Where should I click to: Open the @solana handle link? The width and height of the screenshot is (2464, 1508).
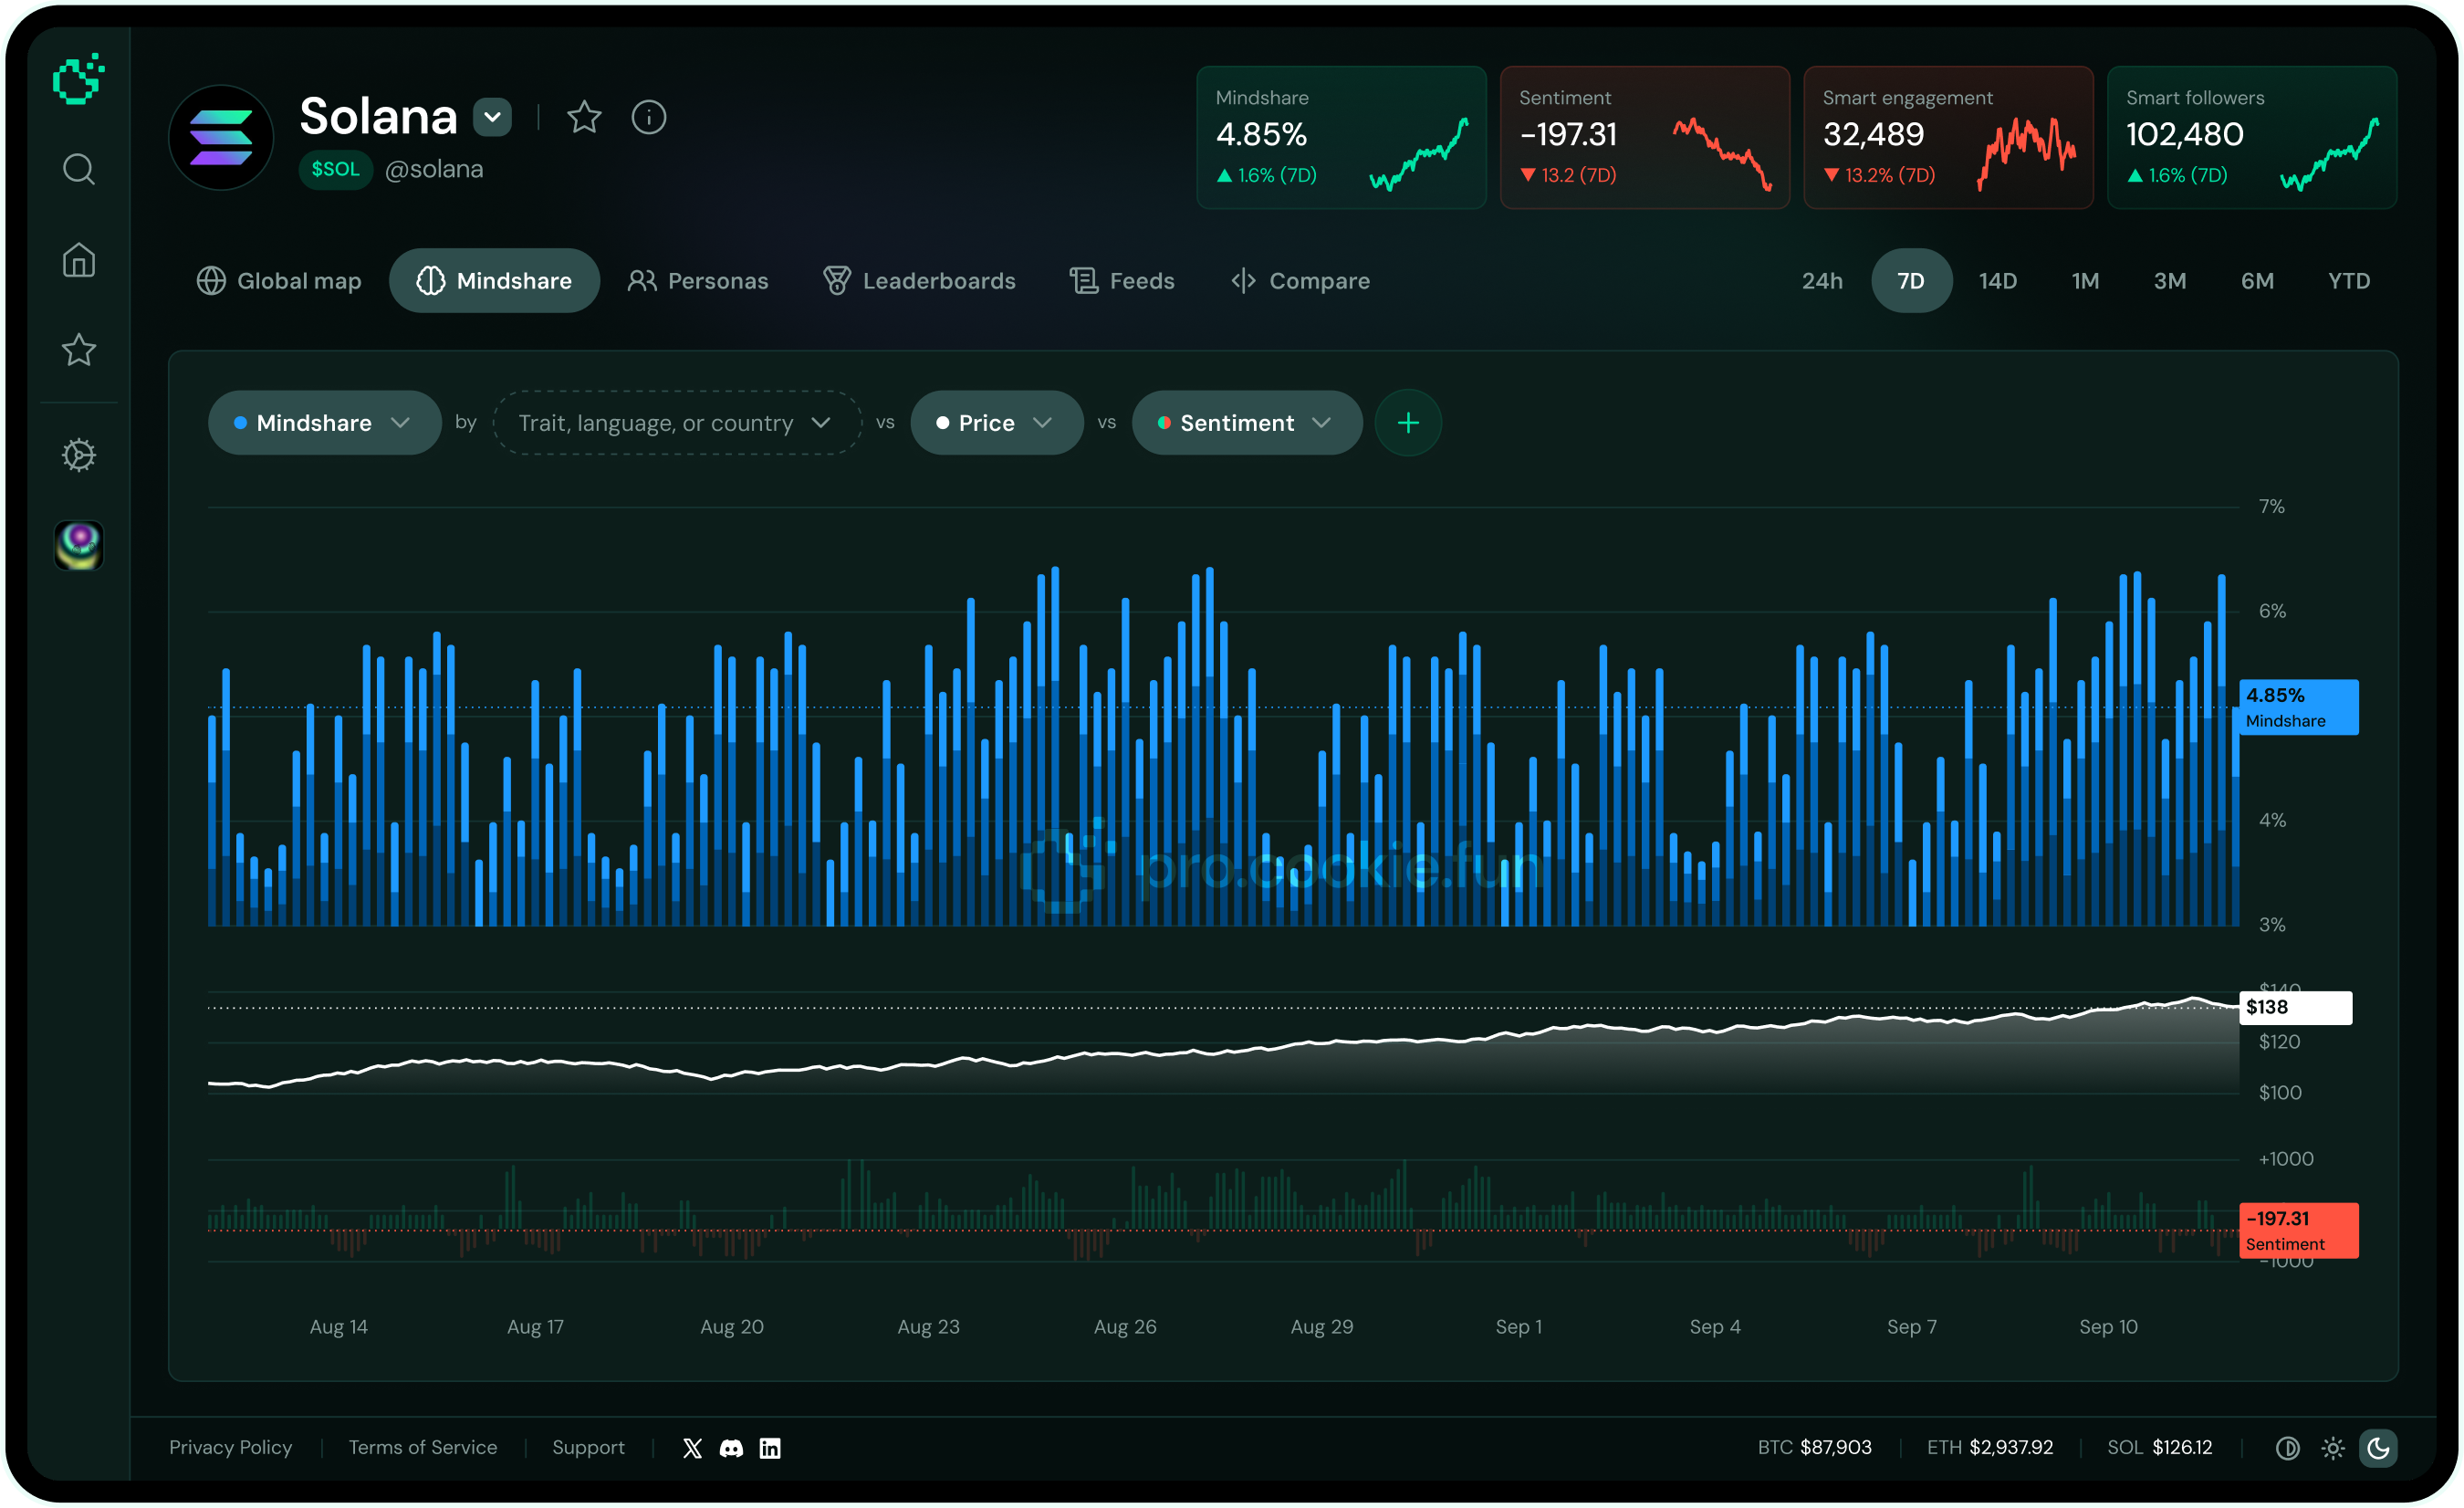[434, 169]
